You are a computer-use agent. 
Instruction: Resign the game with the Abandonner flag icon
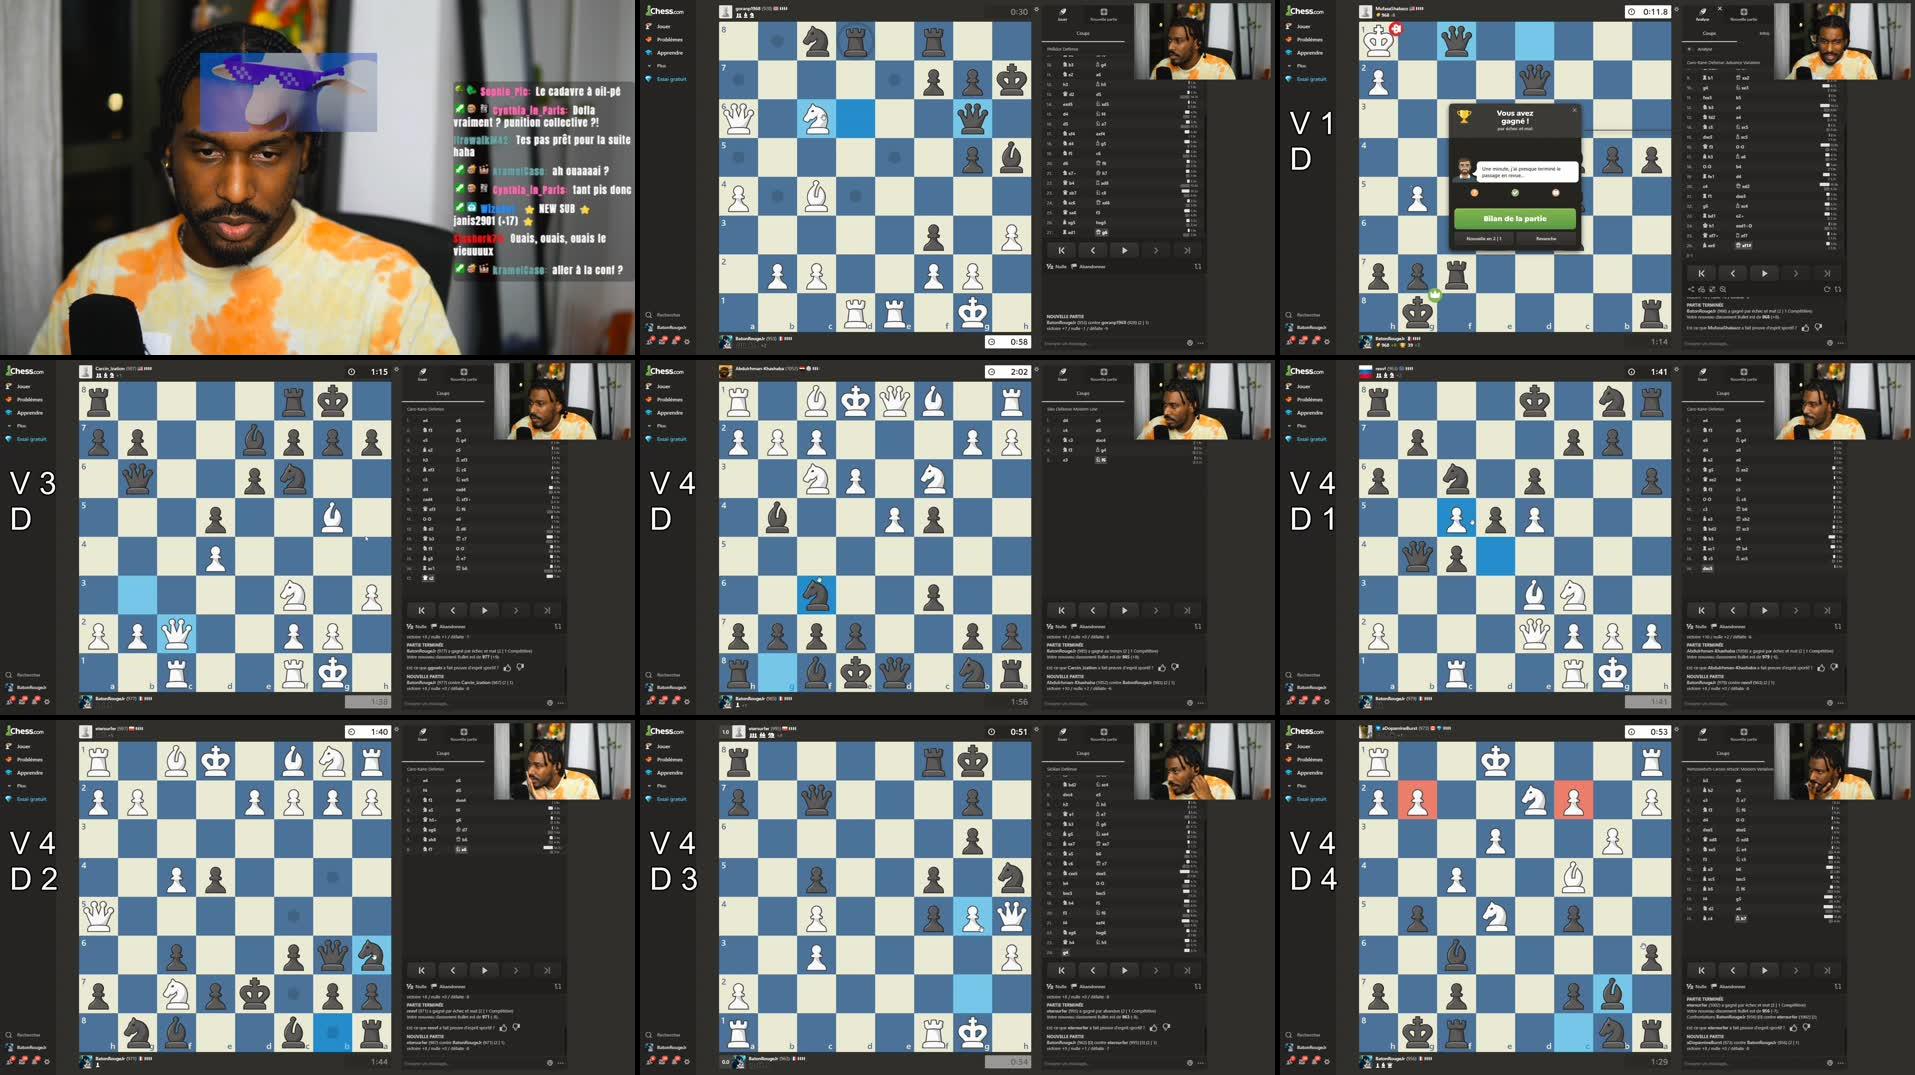pyautogui.click(x=1074, y=267)
